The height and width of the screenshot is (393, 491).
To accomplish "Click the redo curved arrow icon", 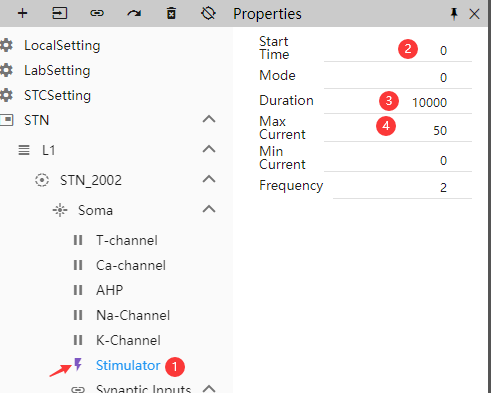I will click(134, 13).
